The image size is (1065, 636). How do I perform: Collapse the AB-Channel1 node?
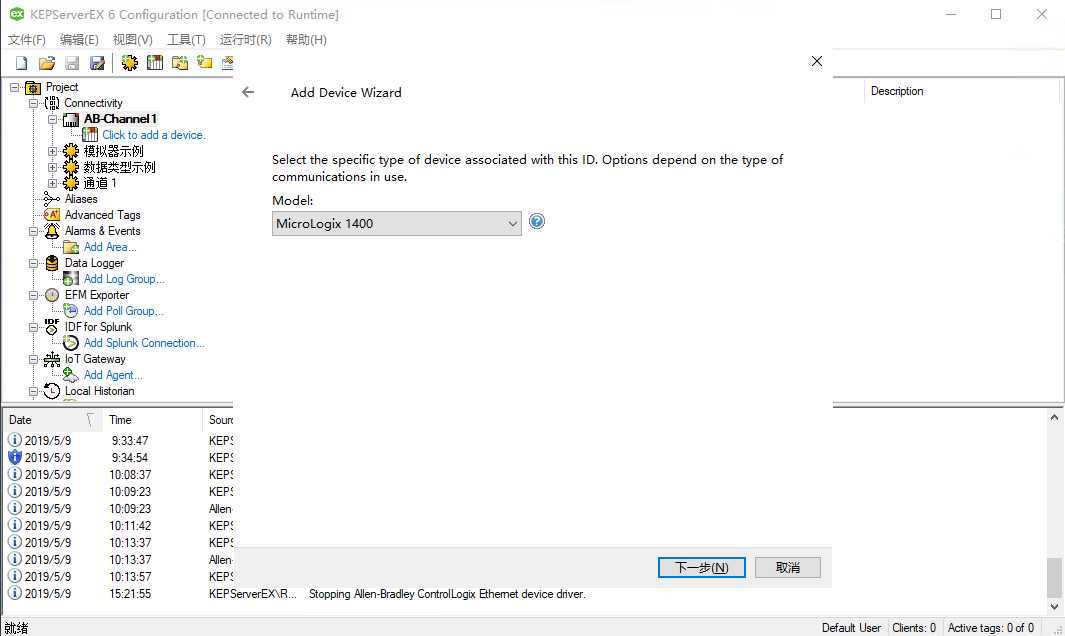[52, 120]
